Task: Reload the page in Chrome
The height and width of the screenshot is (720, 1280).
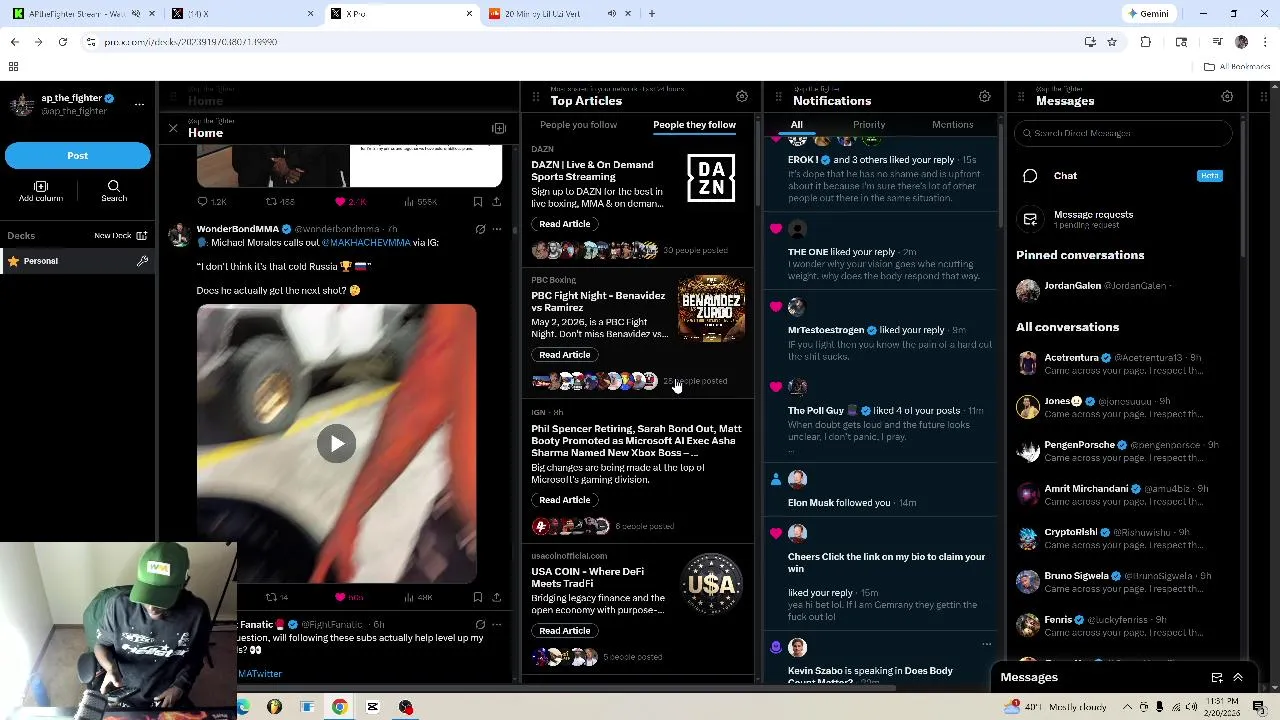Action: pos(62,42)
